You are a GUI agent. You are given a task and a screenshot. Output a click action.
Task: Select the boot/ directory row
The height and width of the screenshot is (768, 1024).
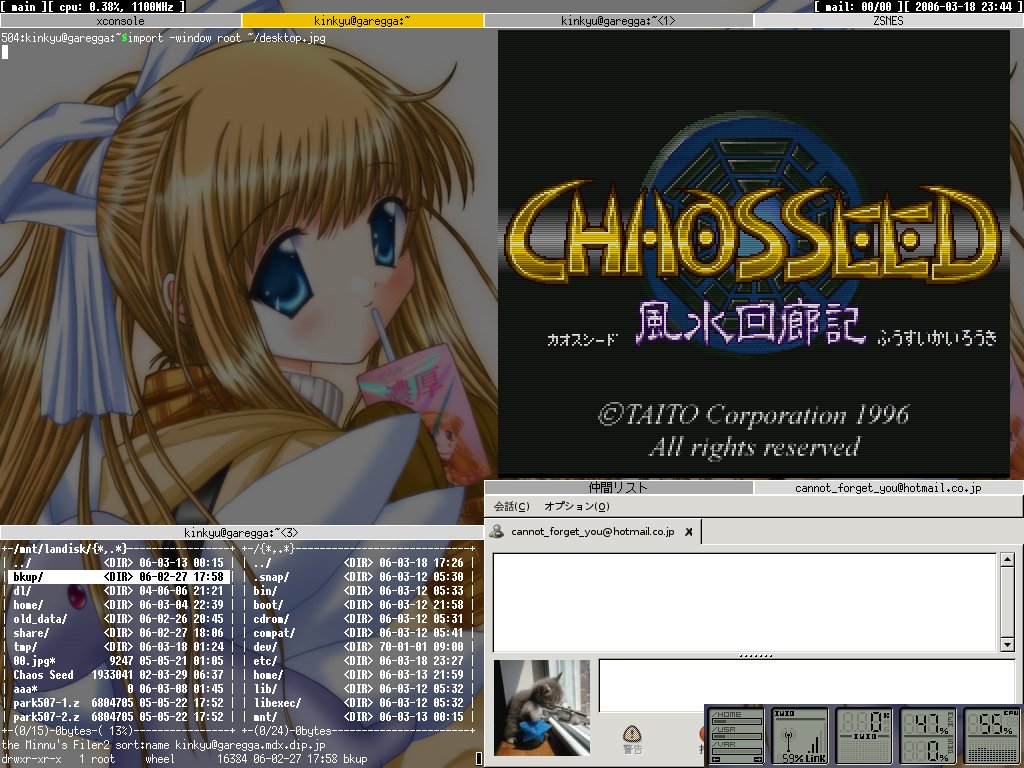[x=359, y=605]
